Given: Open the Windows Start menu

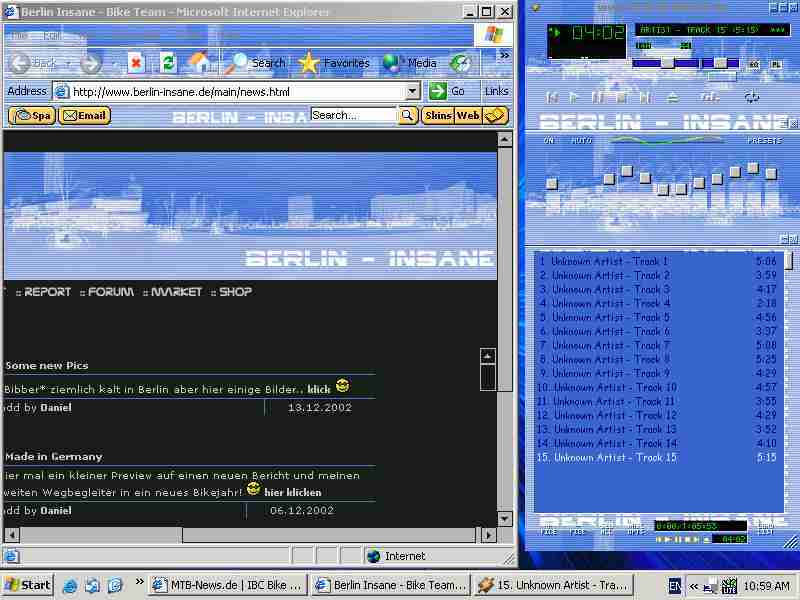Looking at the screenshot, I should point(28,585).
